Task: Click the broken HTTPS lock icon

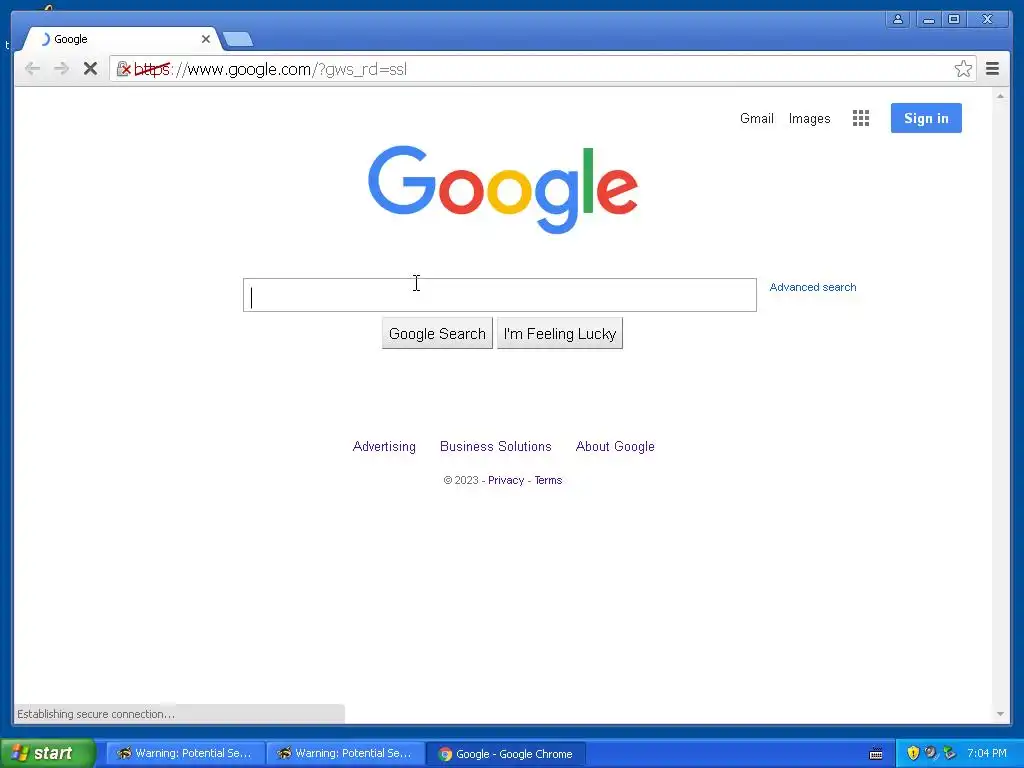Action: click(123, 69)
